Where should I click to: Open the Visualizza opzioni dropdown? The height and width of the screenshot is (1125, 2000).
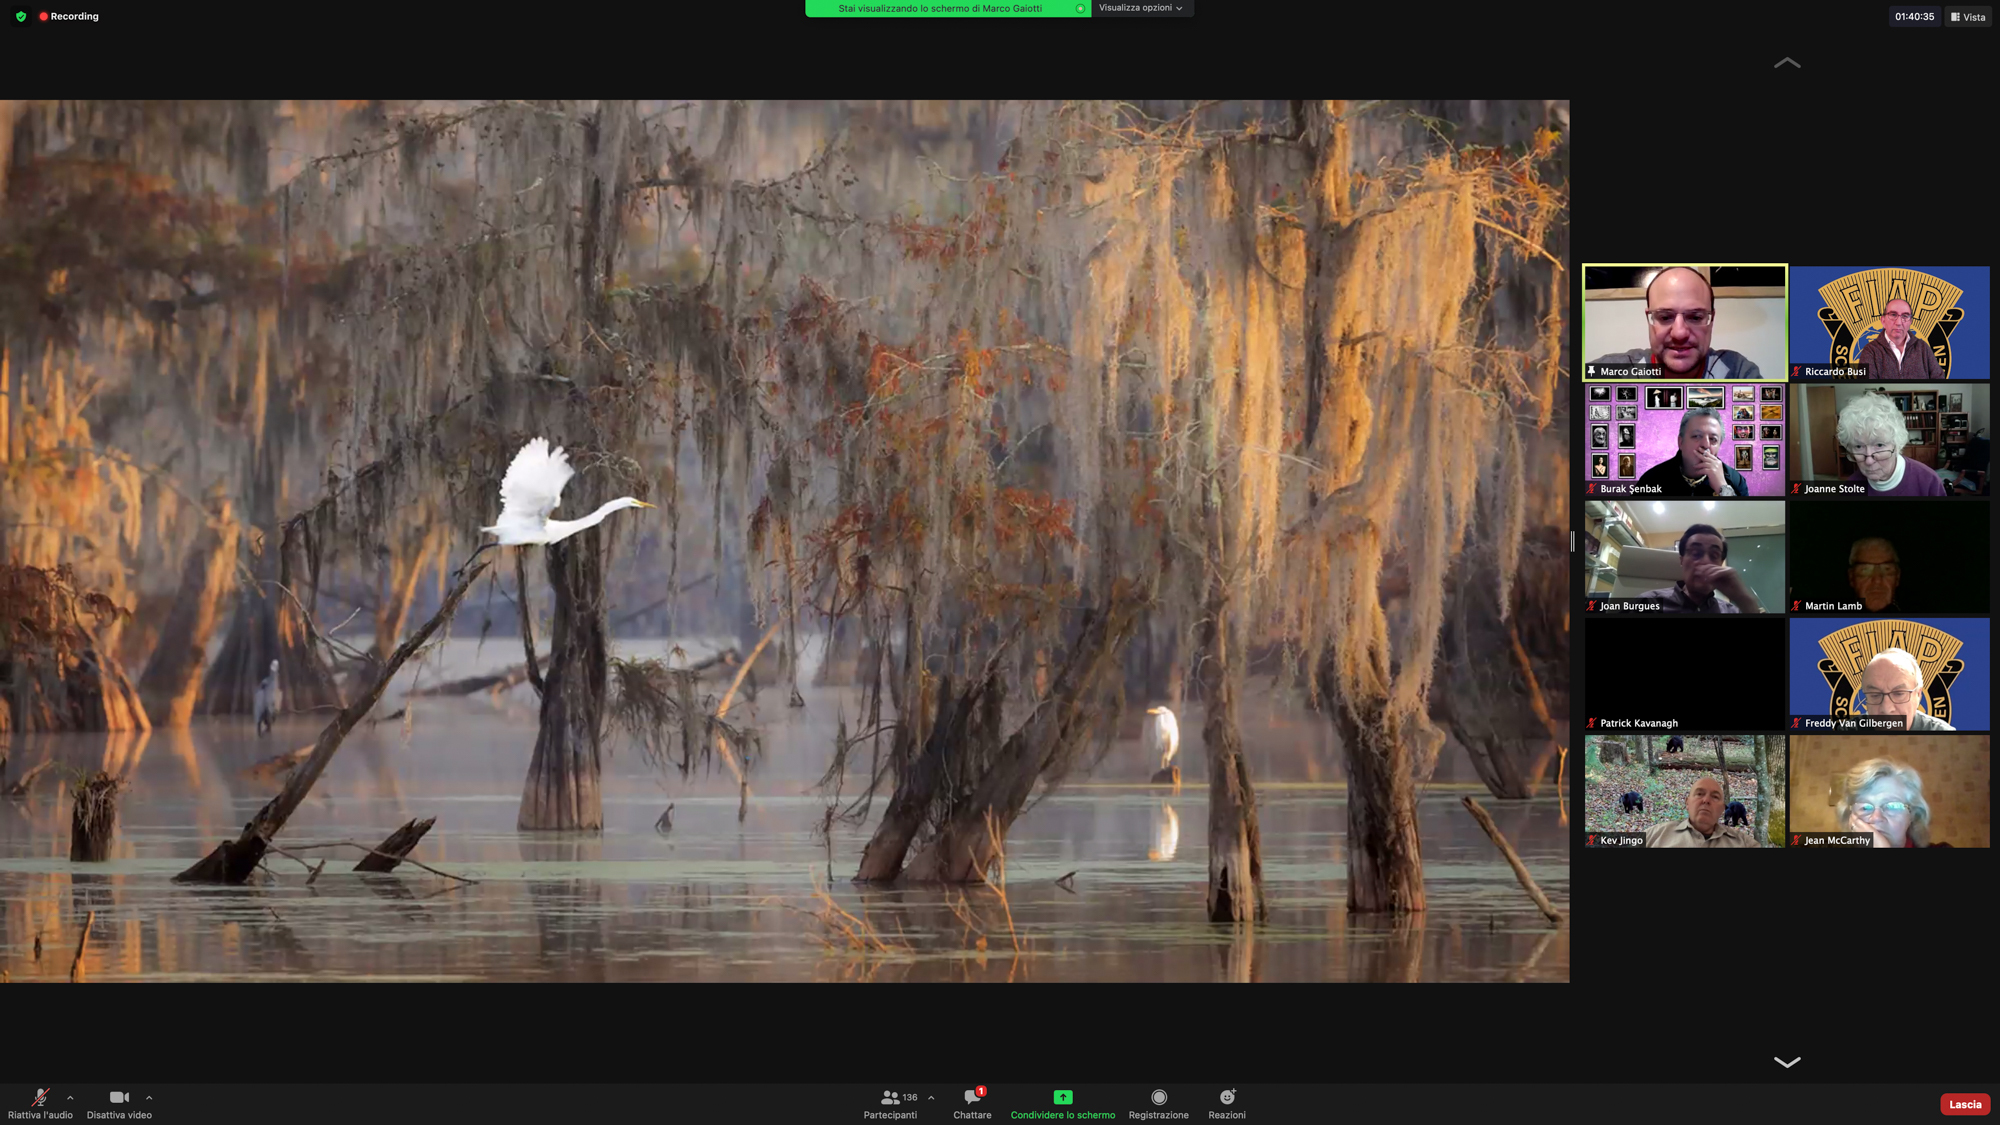point(1140,8)
